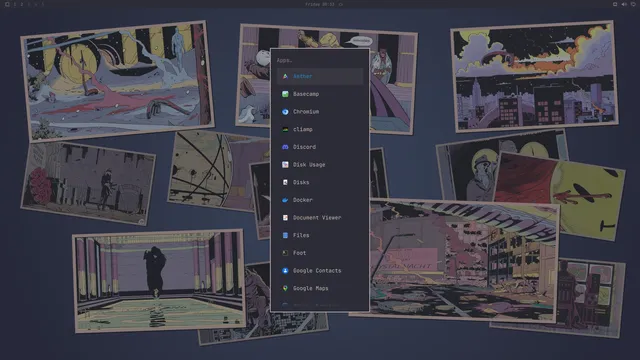This screenshot has height=360, width=640.
Task: Switch to workspace 3 in top bar
Action: [29, 4]
